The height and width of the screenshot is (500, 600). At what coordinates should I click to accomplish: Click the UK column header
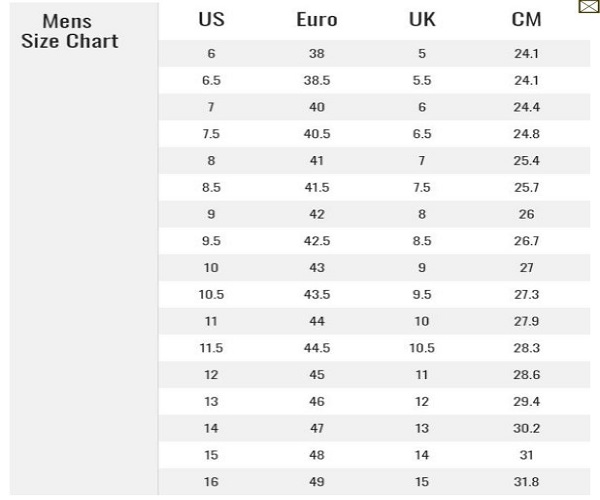[x=422, y=22]
